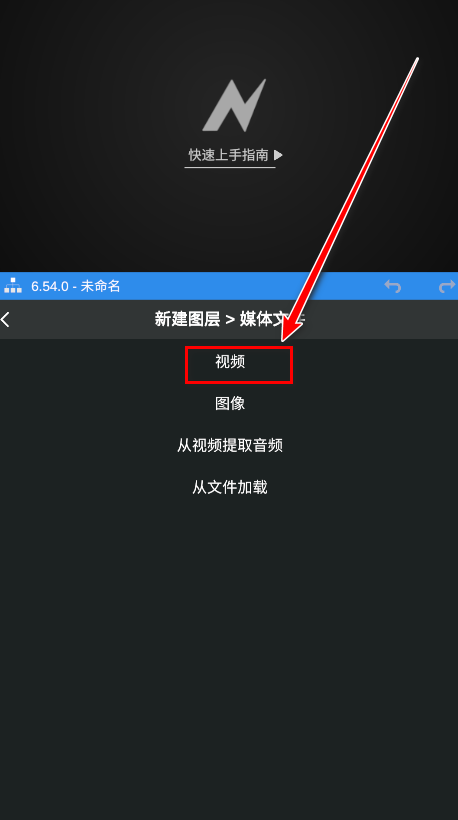Click the project title 6.54.0 - 未命名
Screen dimensions: 458x820
(x=76, y=286)
